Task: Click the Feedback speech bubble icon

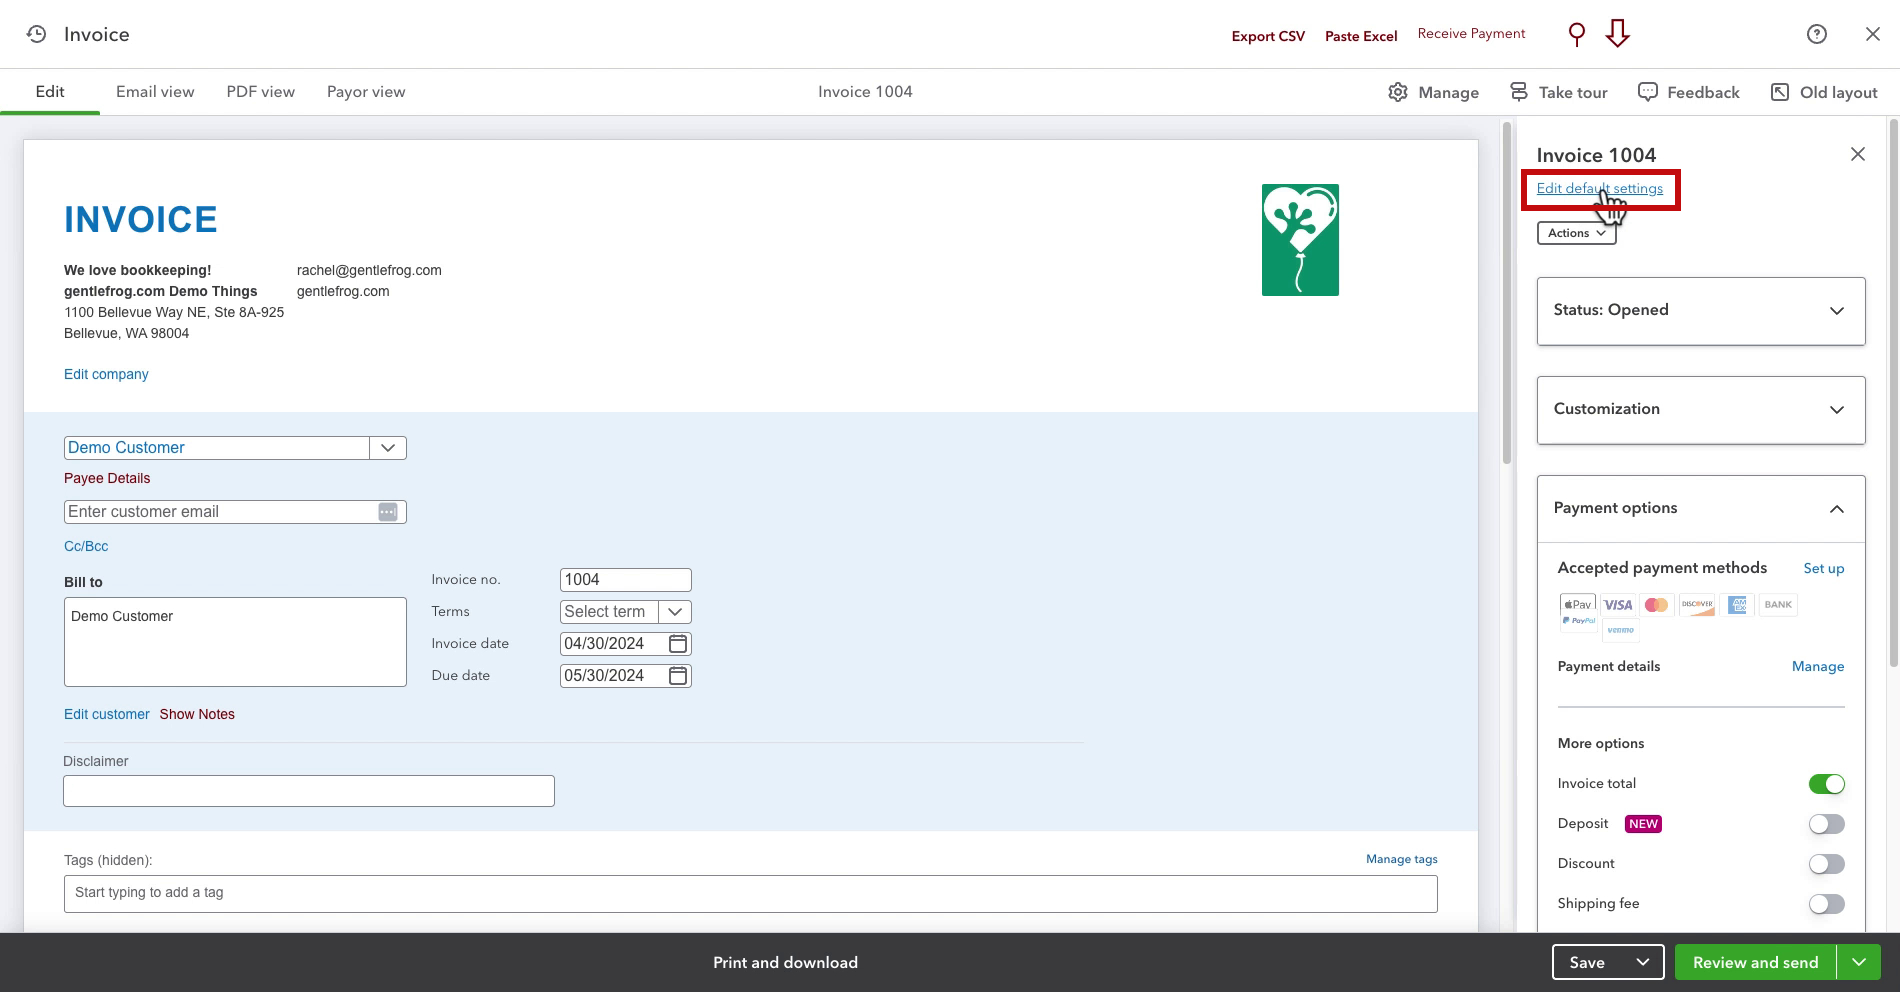Action: [1647, 92]
